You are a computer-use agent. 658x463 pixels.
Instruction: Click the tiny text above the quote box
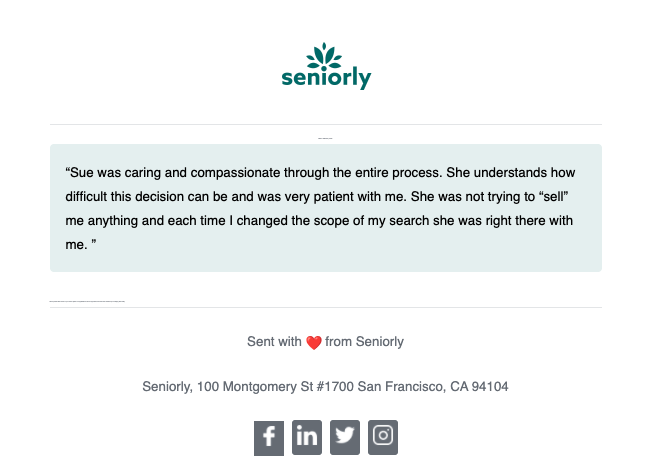[x=325, y=138]
